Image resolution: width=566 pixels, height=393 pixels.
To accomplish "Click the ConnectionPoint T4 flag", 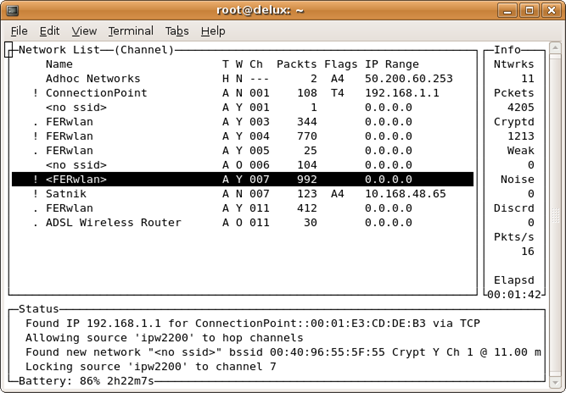I will [x=337, y=93].
